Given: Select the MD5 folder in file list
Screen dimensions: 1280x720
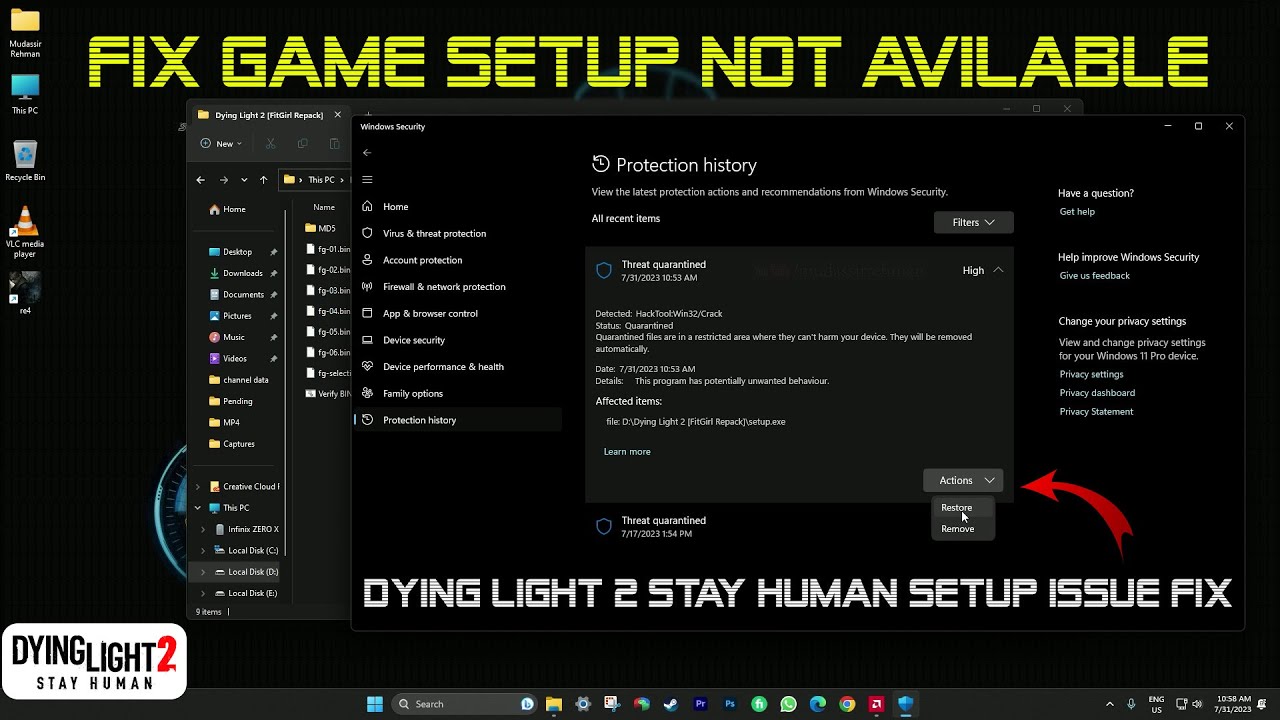Looking at the screenshot, I should (326, 228).
